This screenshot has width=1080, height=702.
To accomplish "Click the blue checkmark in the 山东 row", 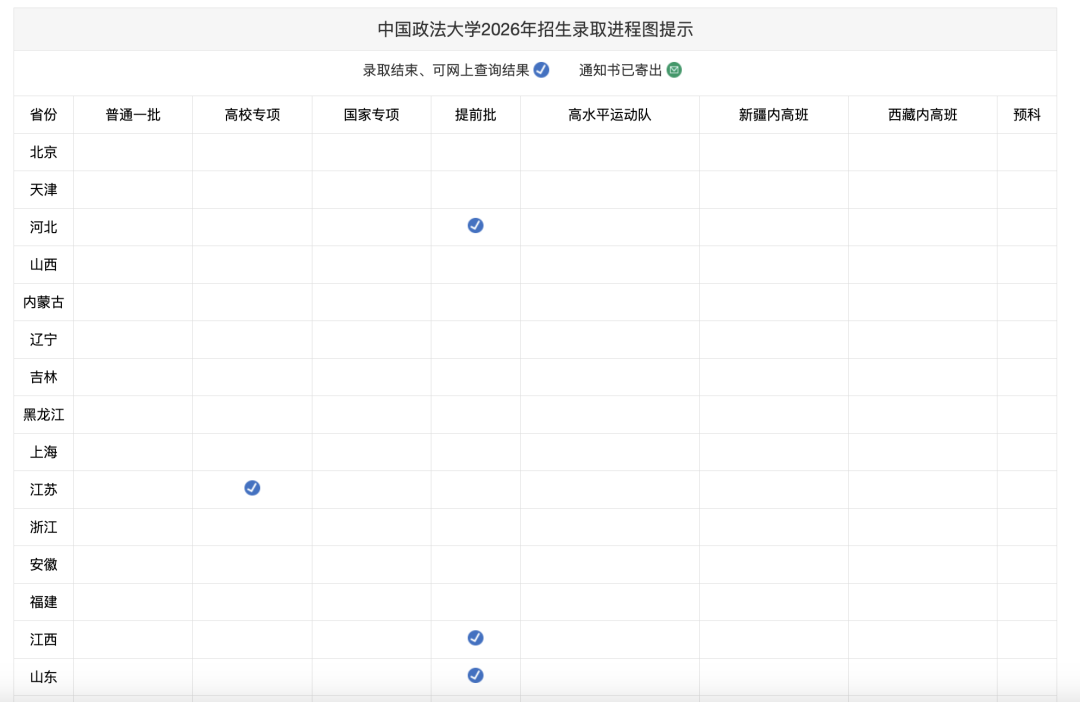I will 475,675.
